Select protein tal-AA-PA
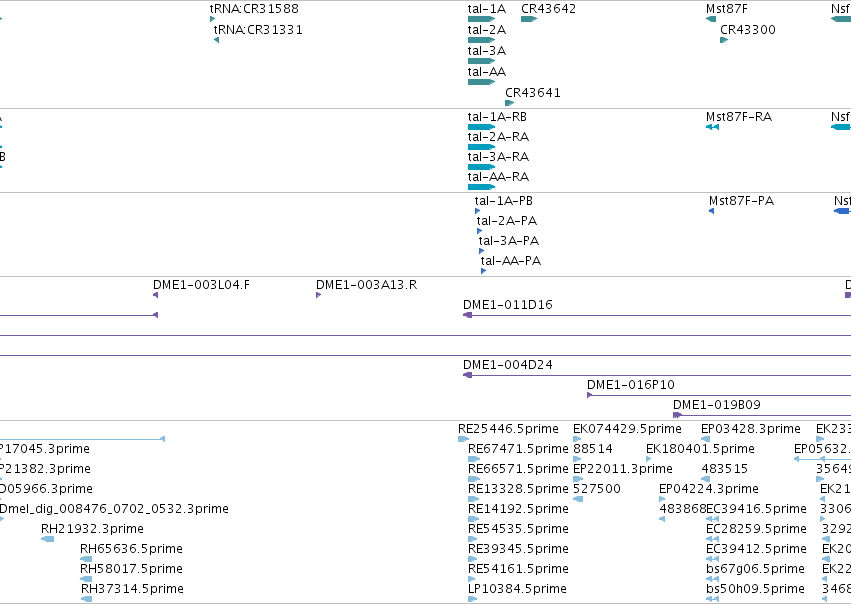This screenshot has height=604, width=851. click(484, 271)
